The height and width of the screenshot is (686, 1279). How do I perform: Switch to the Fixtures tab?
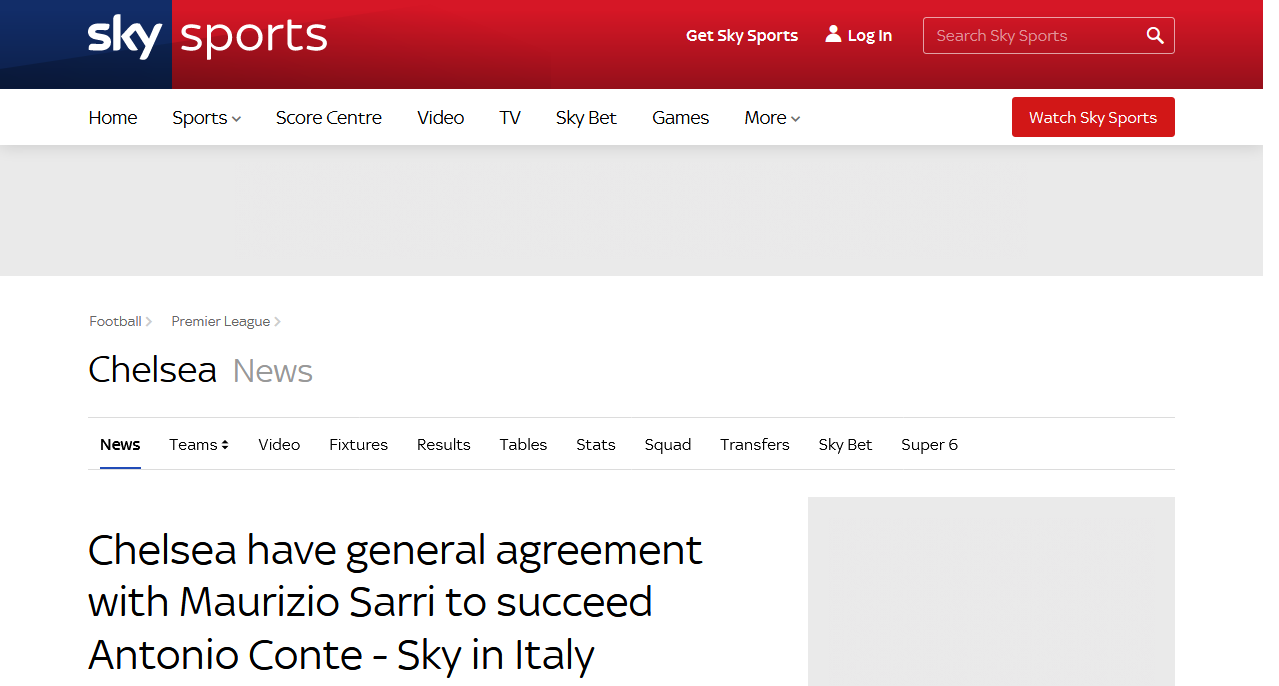(358, 444)
